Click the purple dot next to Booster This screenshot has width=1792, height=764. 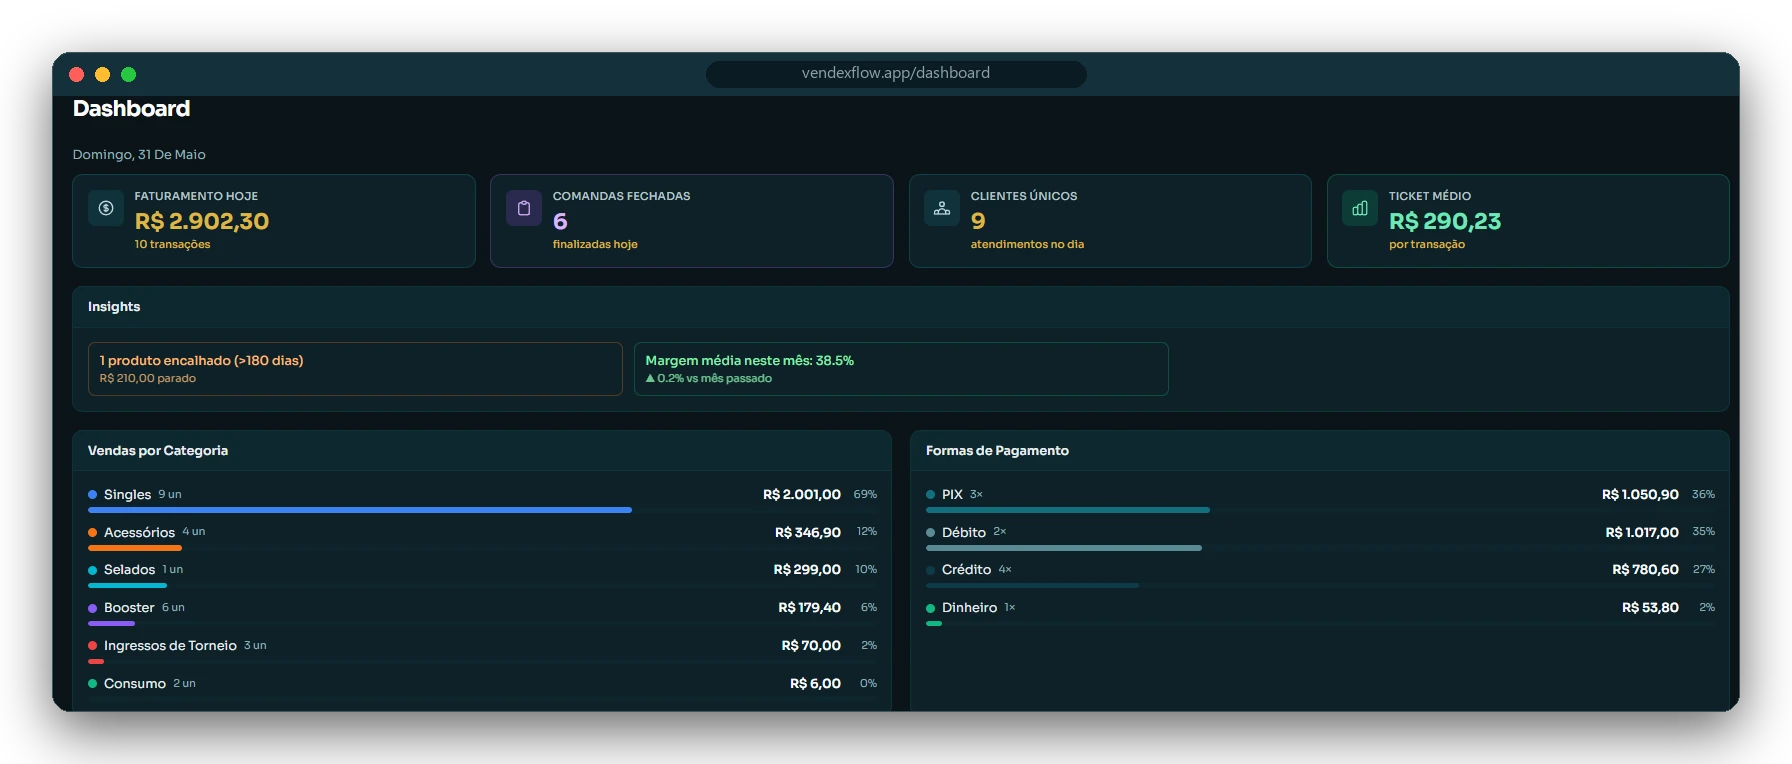[x=92, y=608]
